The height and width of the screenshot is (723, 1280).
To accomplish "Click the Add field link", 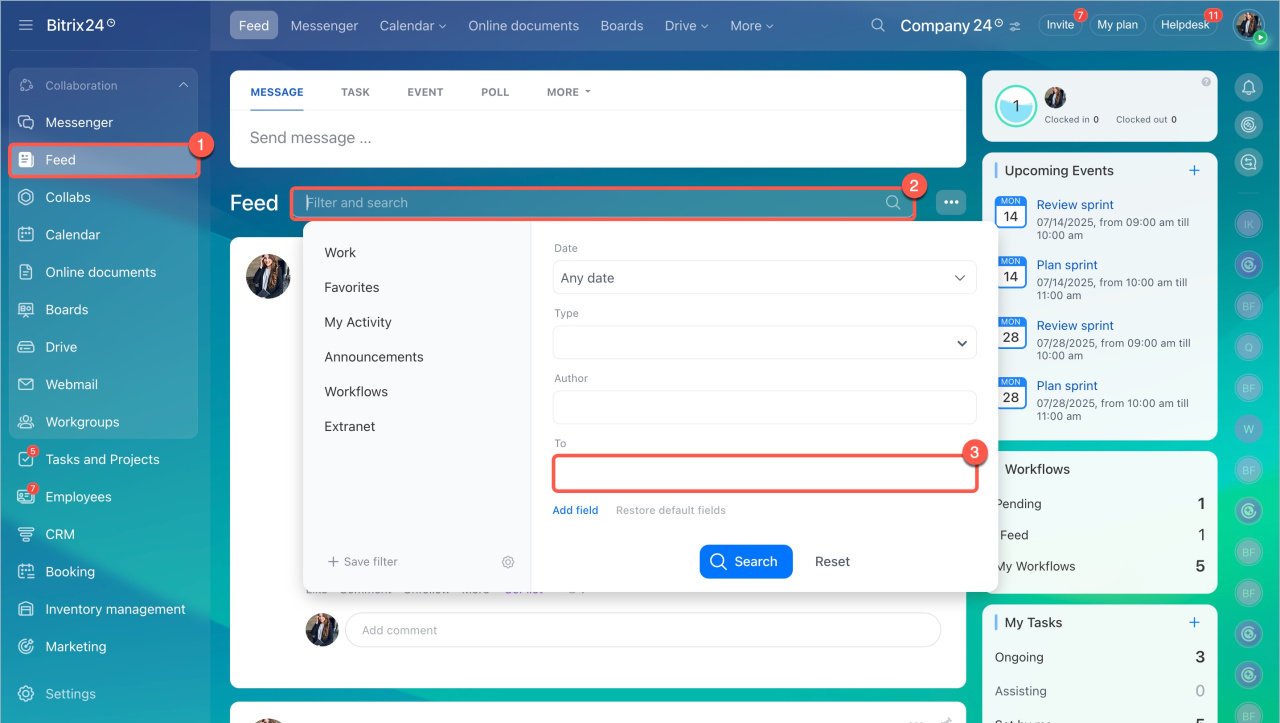I will coord(575,510).
